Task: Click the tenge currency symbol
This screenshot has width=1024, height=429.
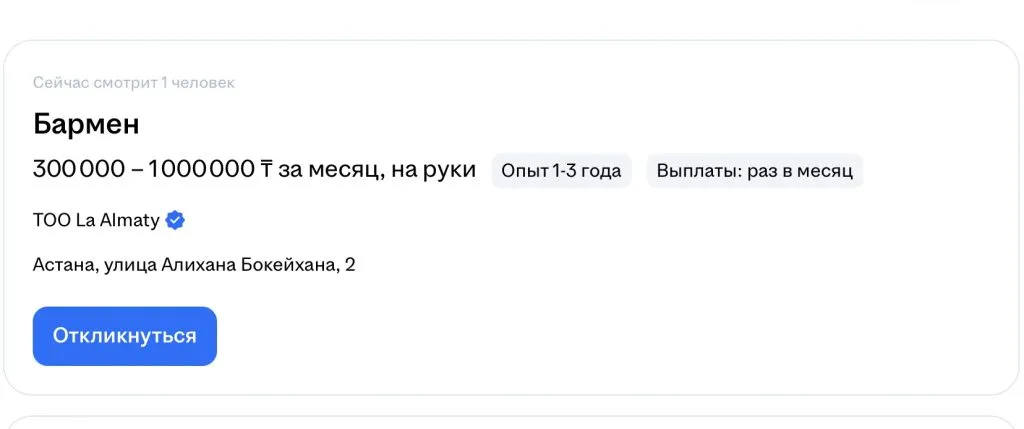Action: tap(266, 170)
